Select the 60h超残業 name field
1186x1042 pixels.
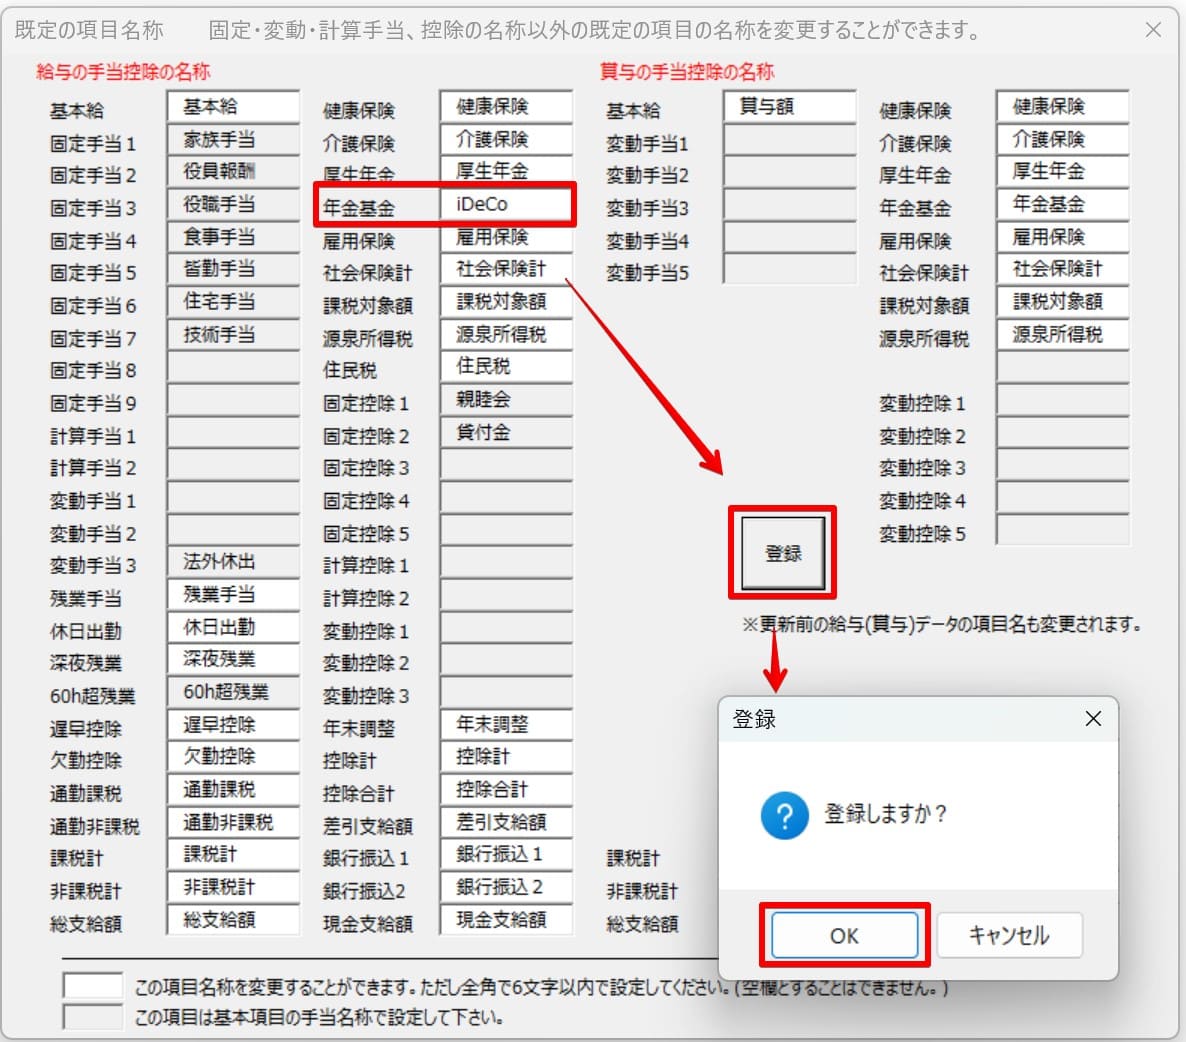(233, 692)
